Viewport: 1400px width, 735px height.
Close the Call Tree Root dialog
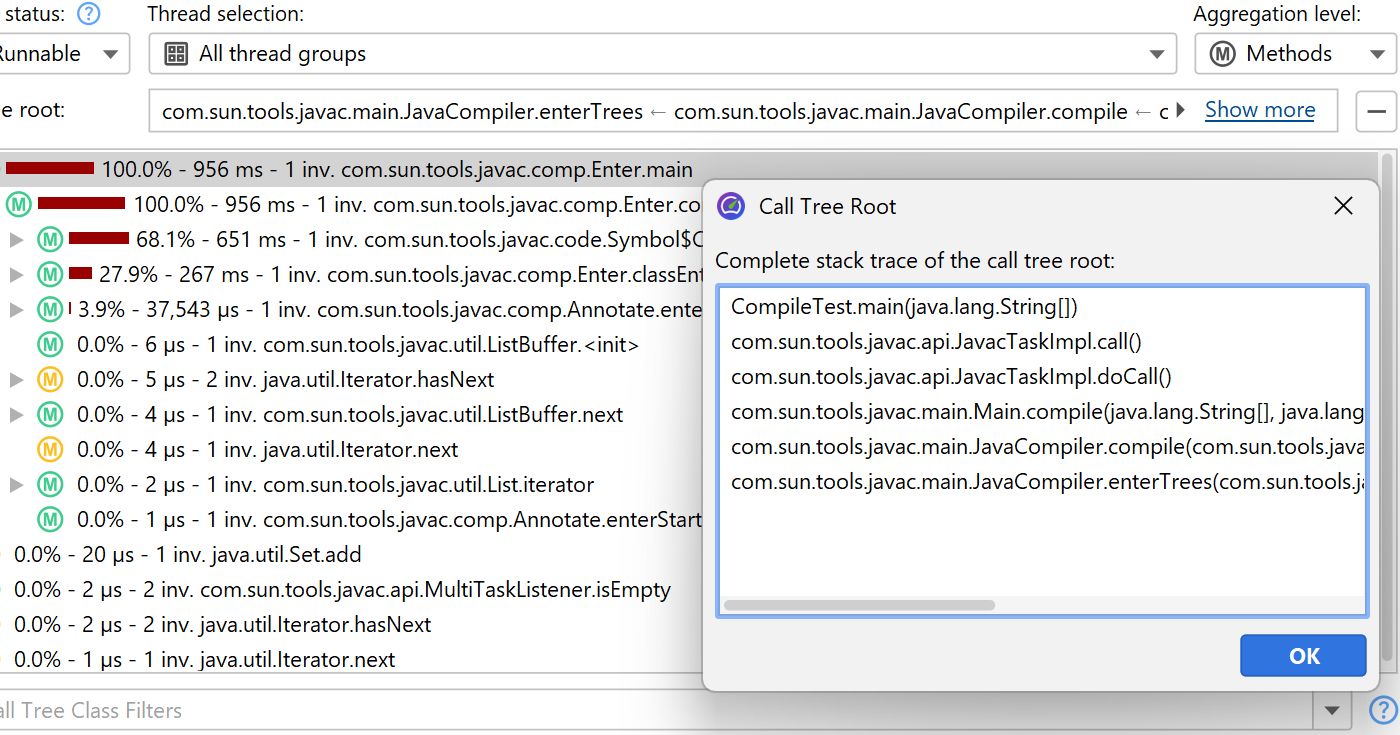point(1343,206)
